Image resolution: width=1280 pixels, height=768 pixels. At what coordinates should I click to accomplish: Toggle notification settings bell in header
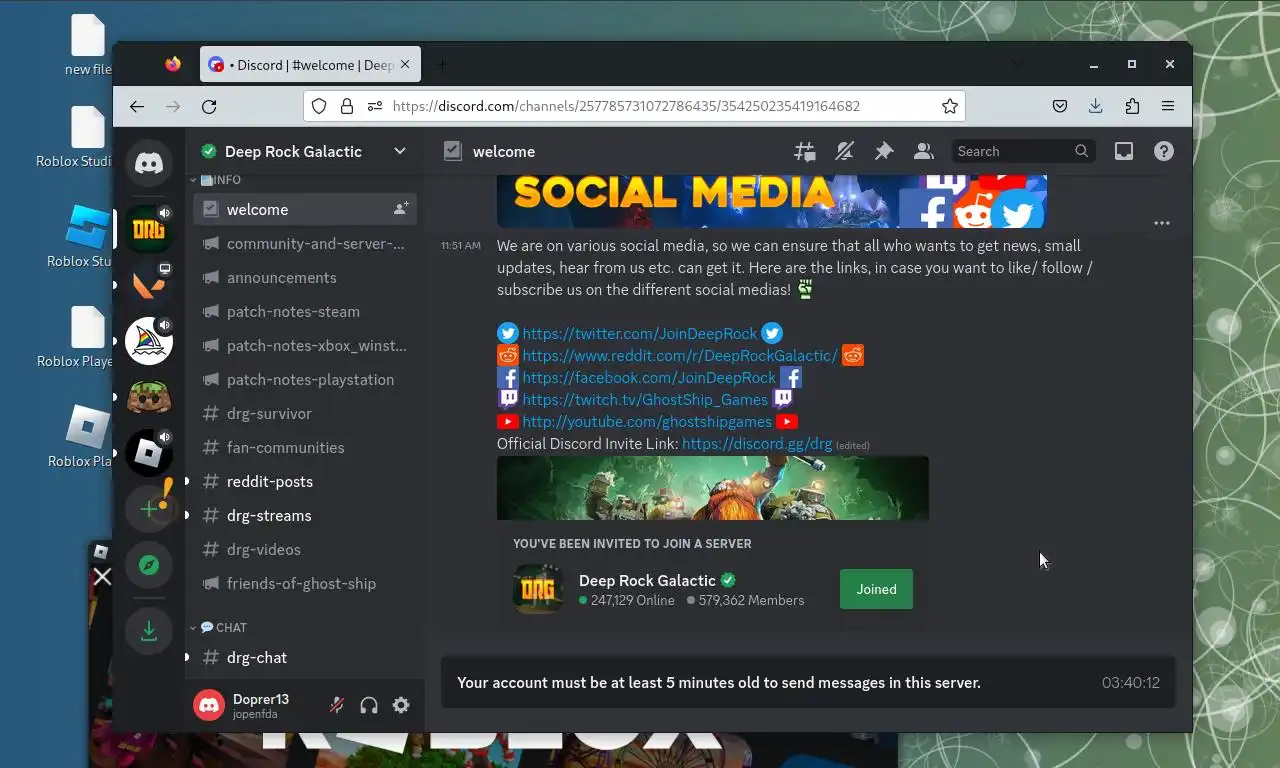(844, 152)
